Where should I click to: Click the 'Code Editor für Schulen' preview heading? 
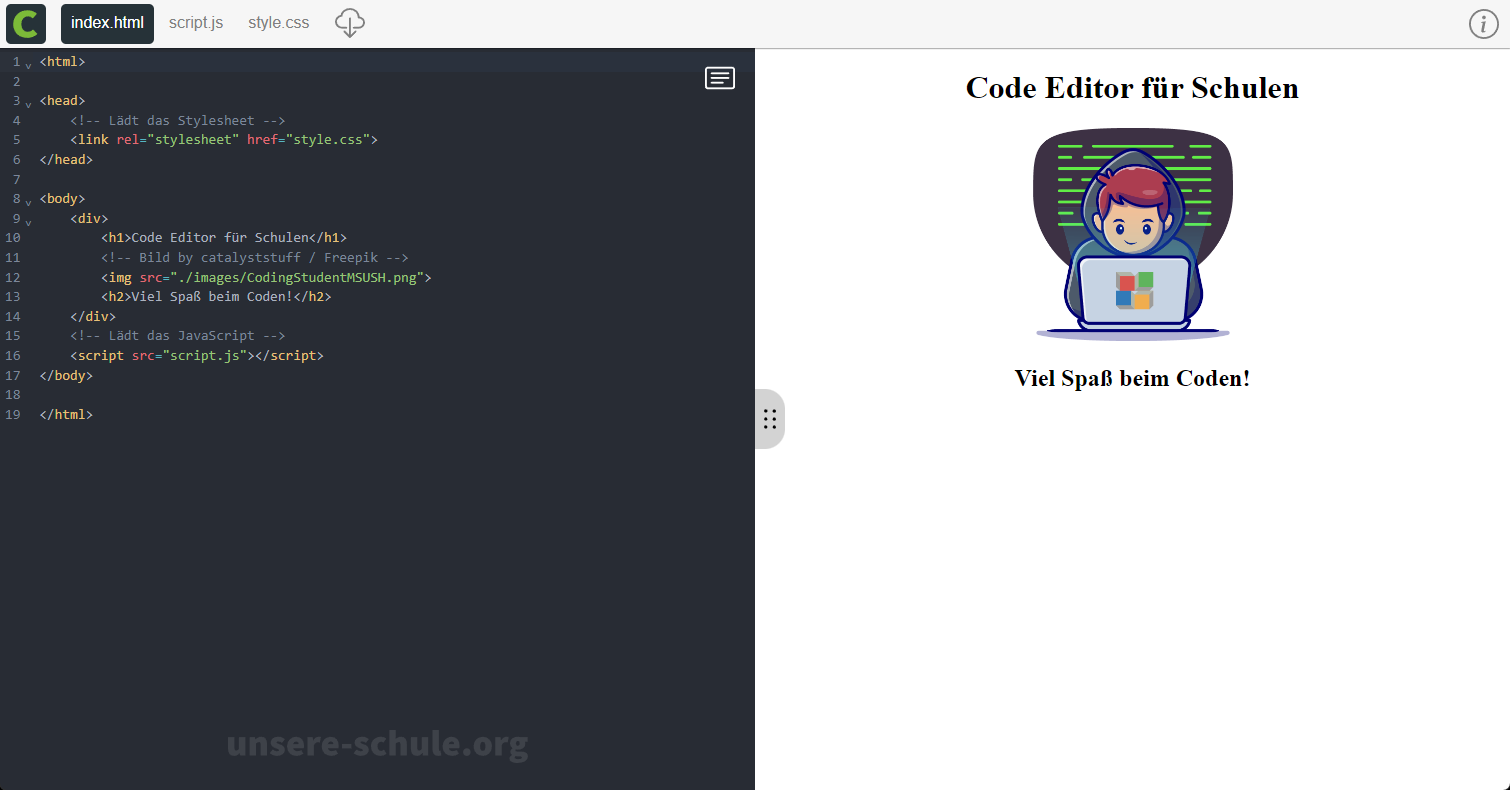pos(1132,88)
